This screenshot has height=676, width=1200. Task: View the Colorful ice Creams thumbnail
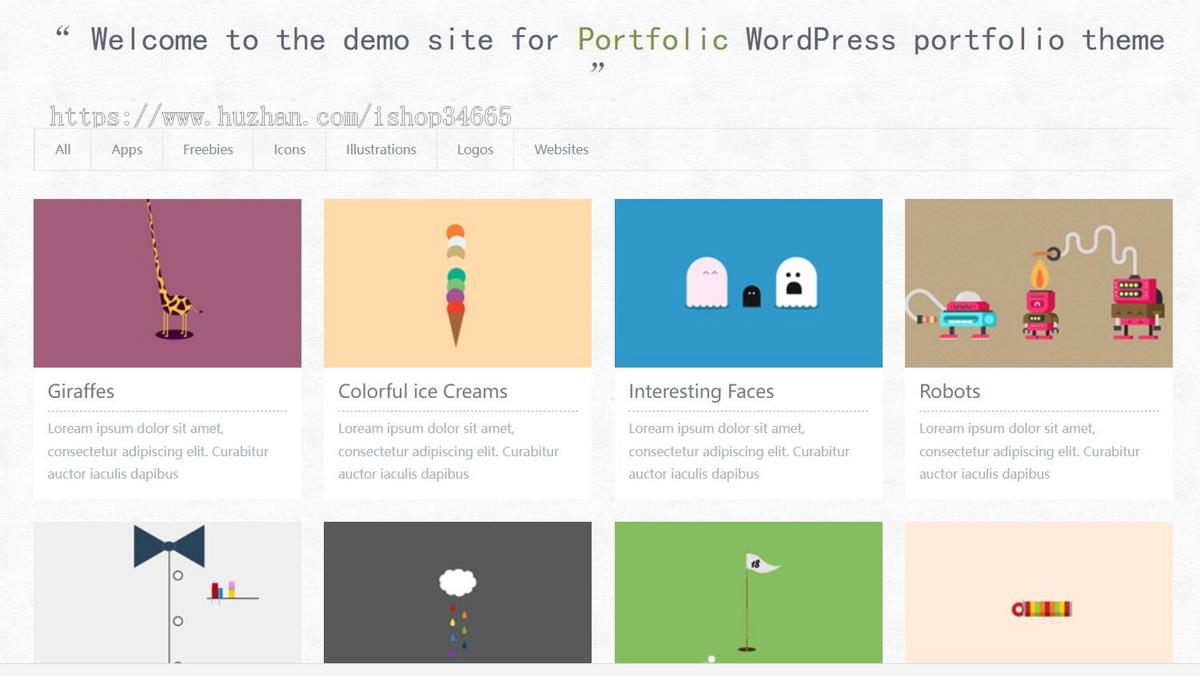tap(457, 283)
